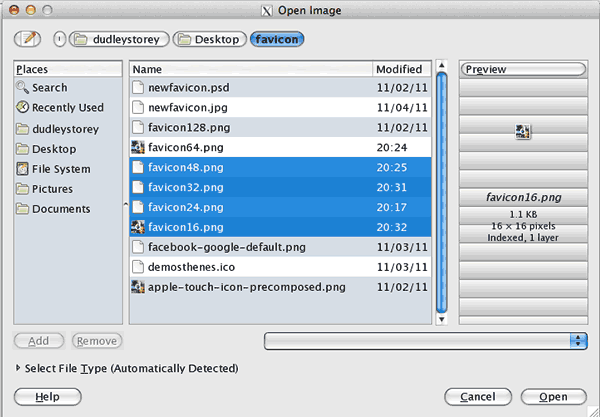Open the file filter dropdown
The height and width of the screenshot is (417, 600).
click(426, 341)
